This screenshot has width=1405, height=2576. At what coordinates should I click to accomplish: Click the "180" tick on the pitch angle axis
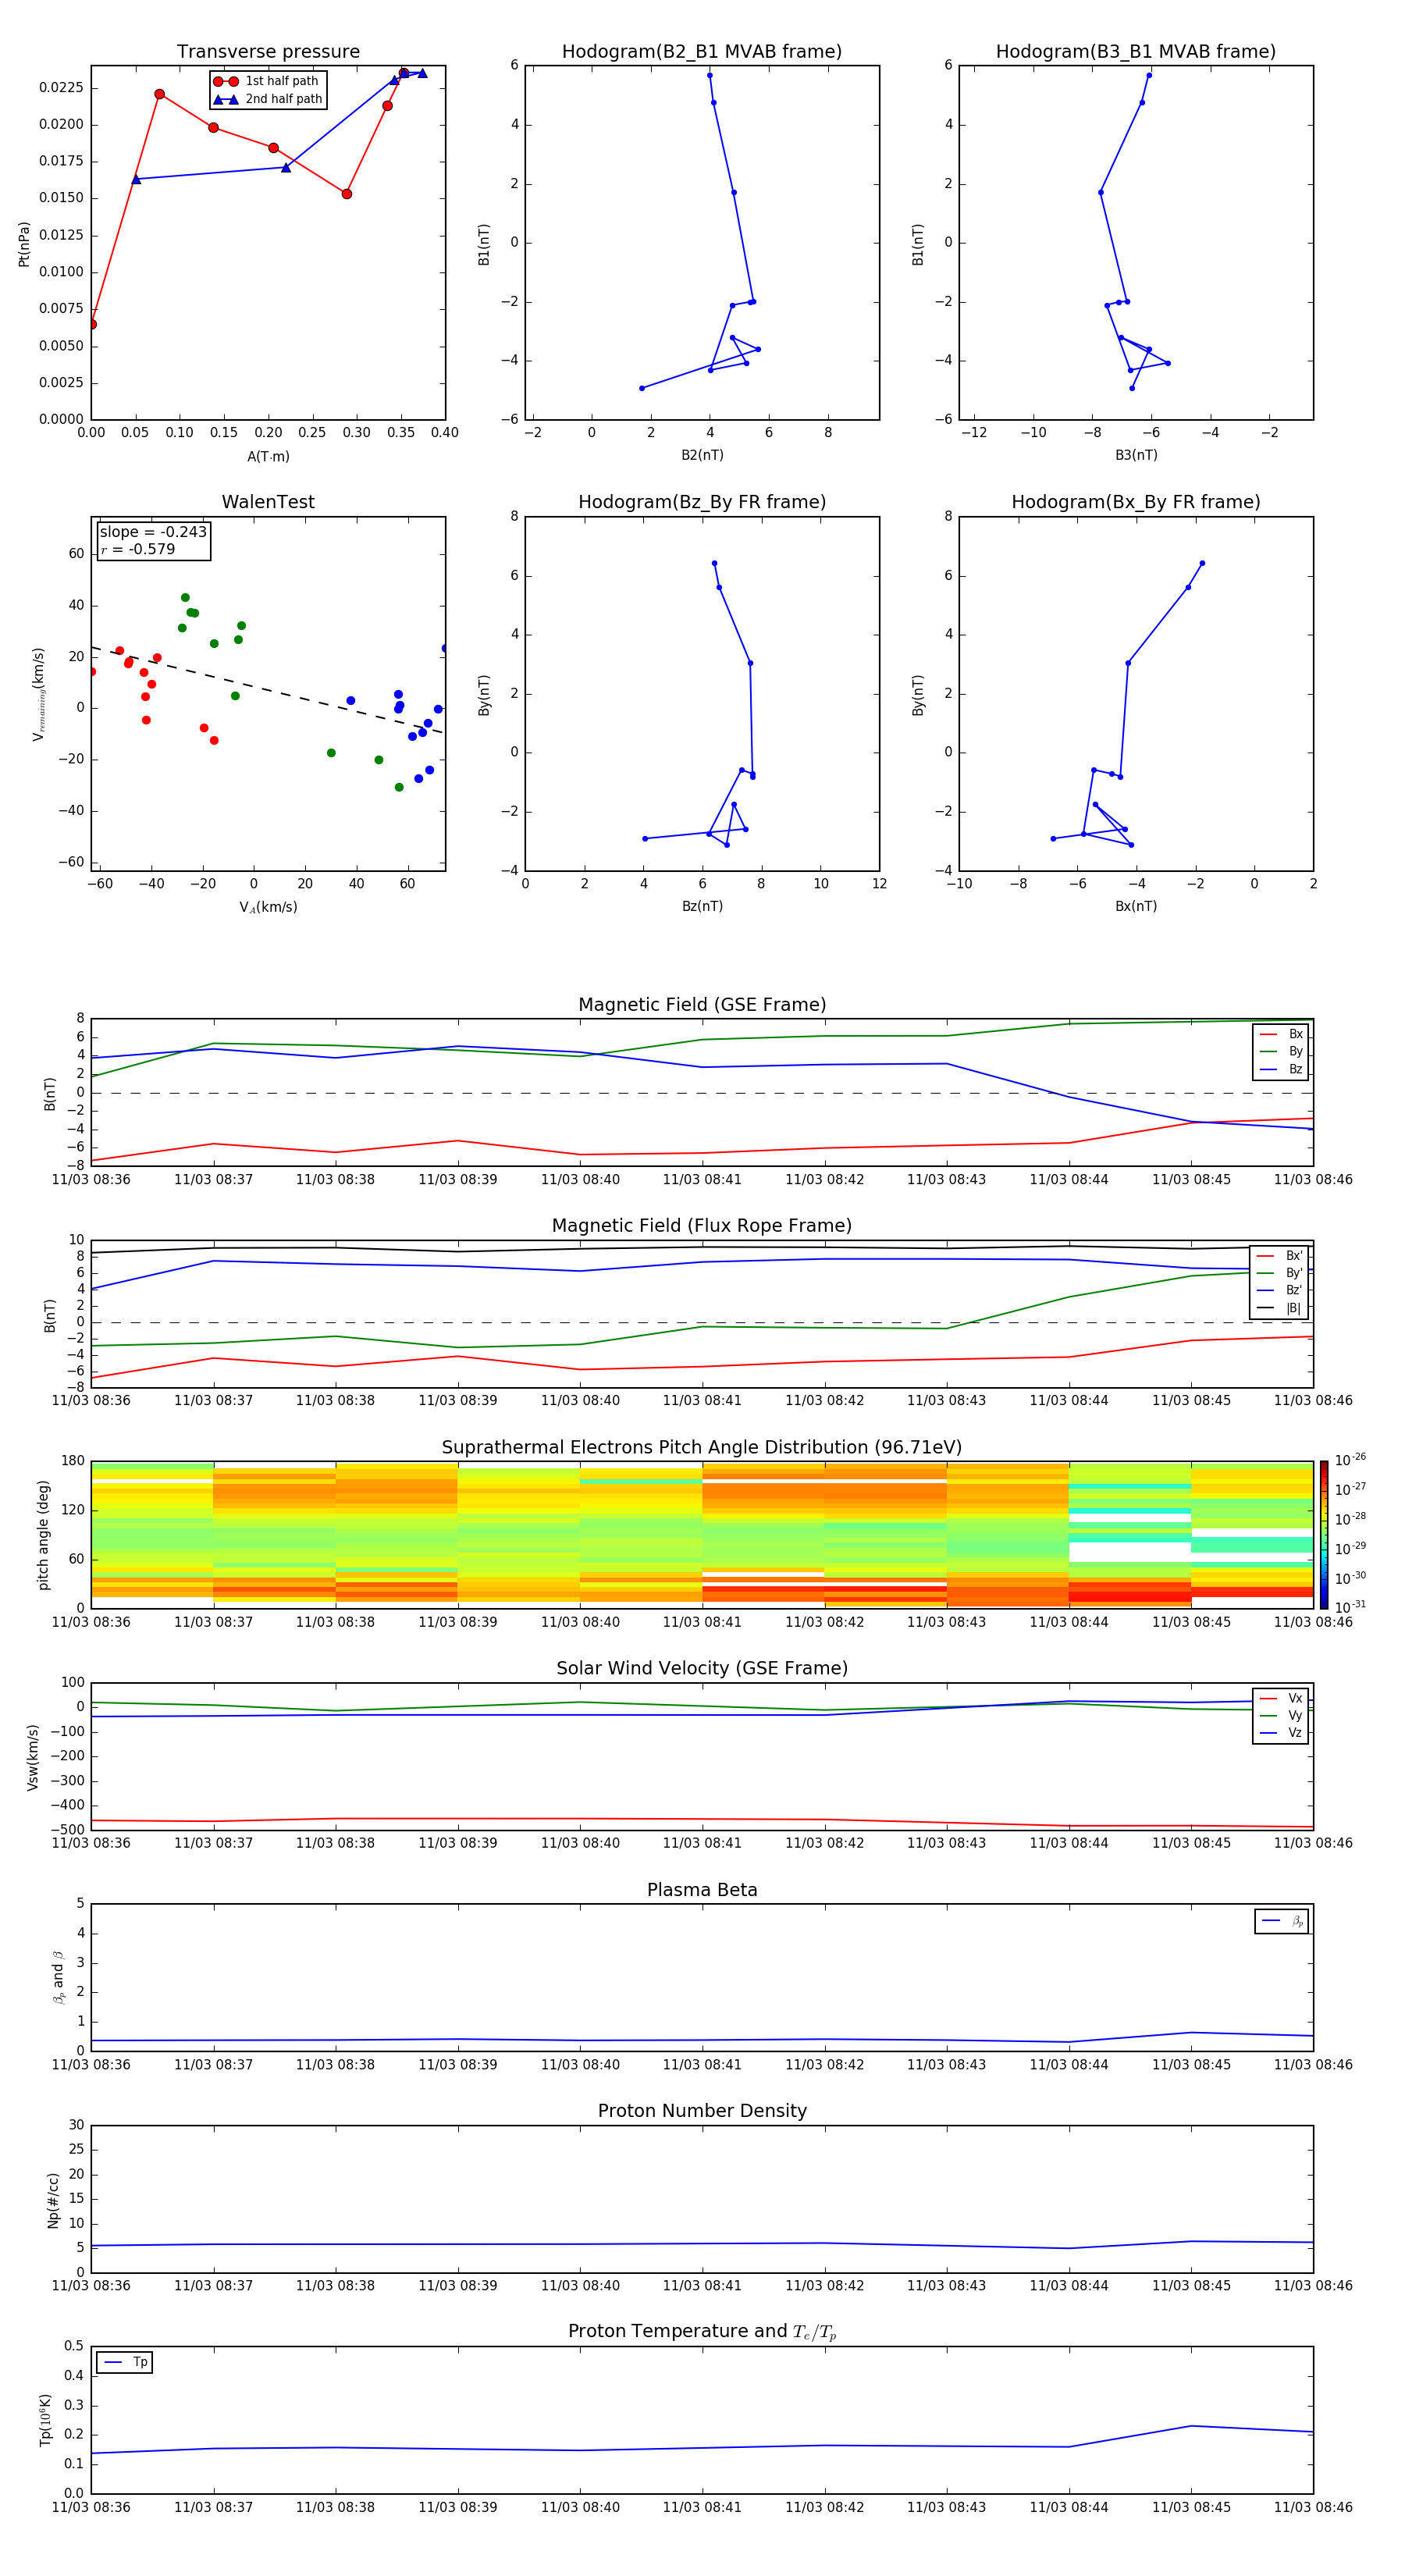[73, 1461]
